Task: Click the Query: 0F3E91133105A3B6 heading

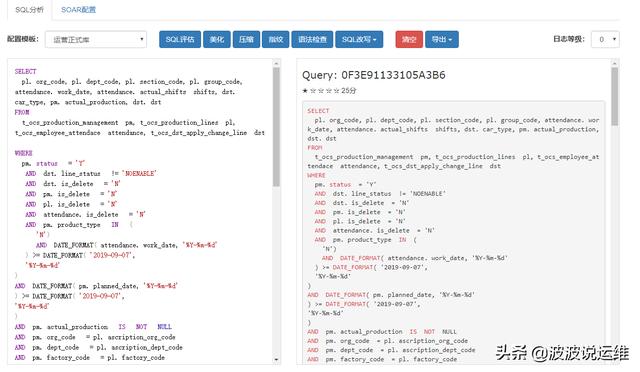Action: tap(373, 75)
